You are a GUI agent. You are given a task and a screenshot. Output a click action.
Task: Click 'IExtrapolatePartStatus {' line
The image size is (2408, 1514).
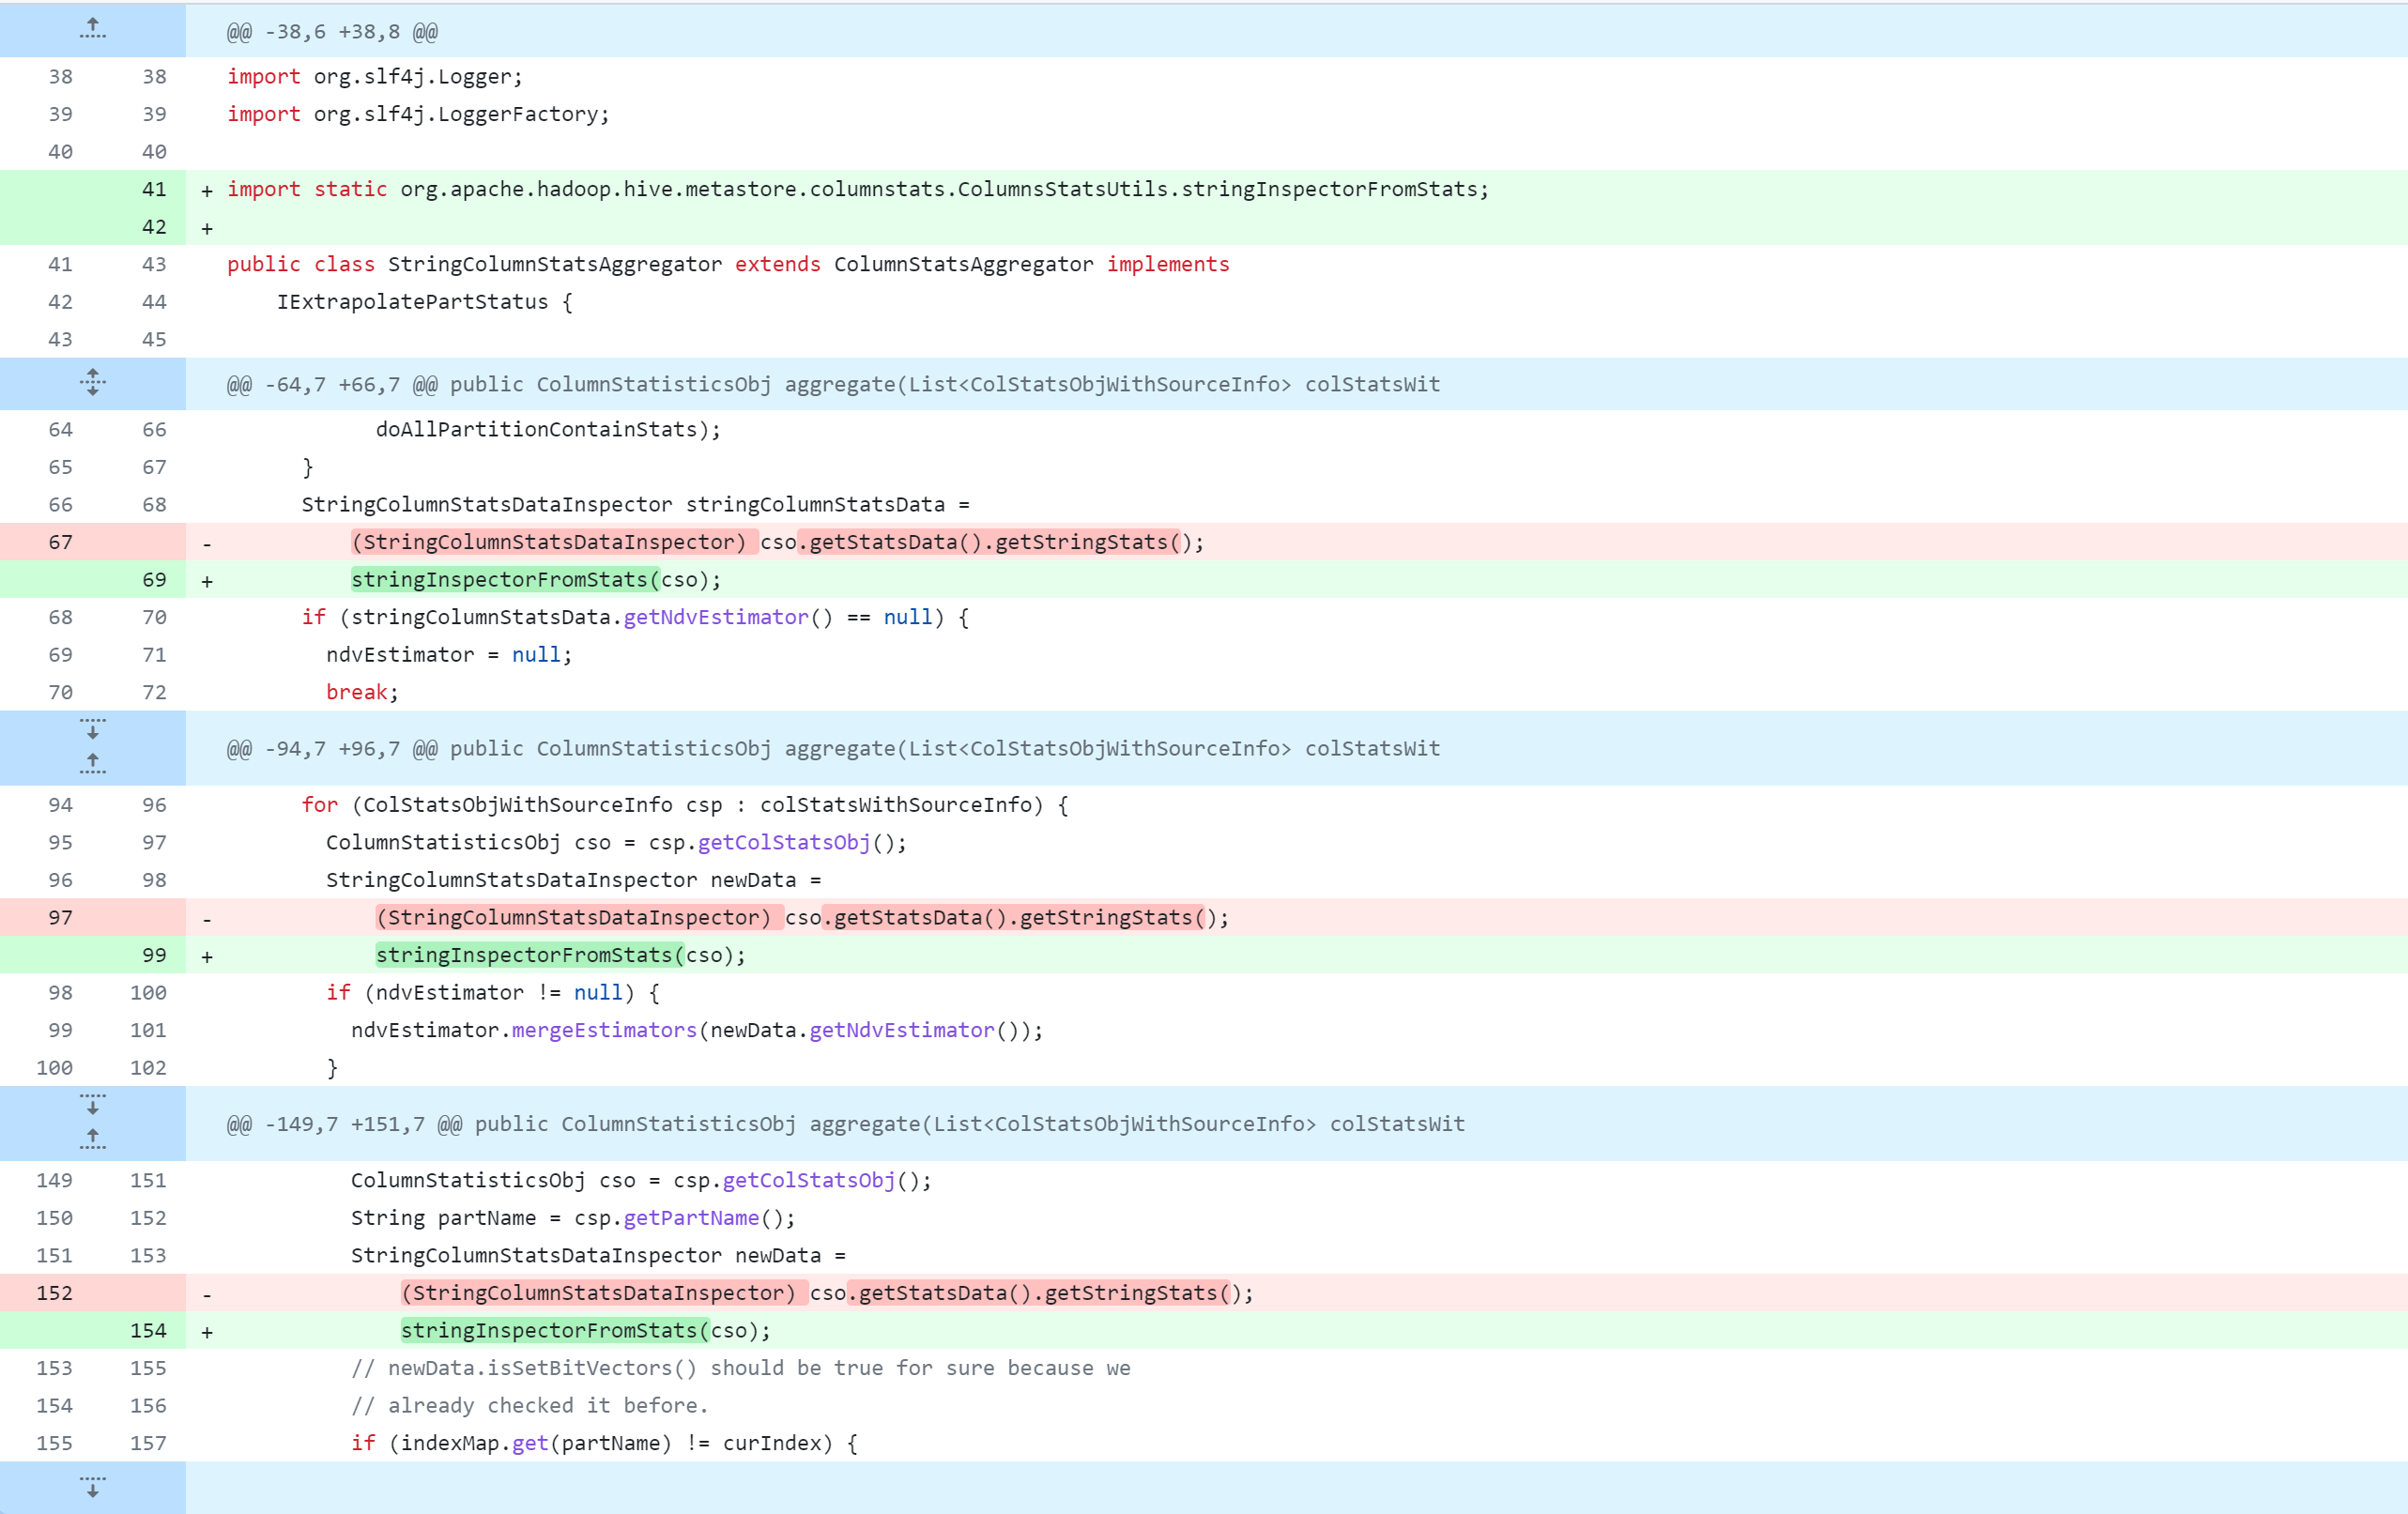point(425,302)
